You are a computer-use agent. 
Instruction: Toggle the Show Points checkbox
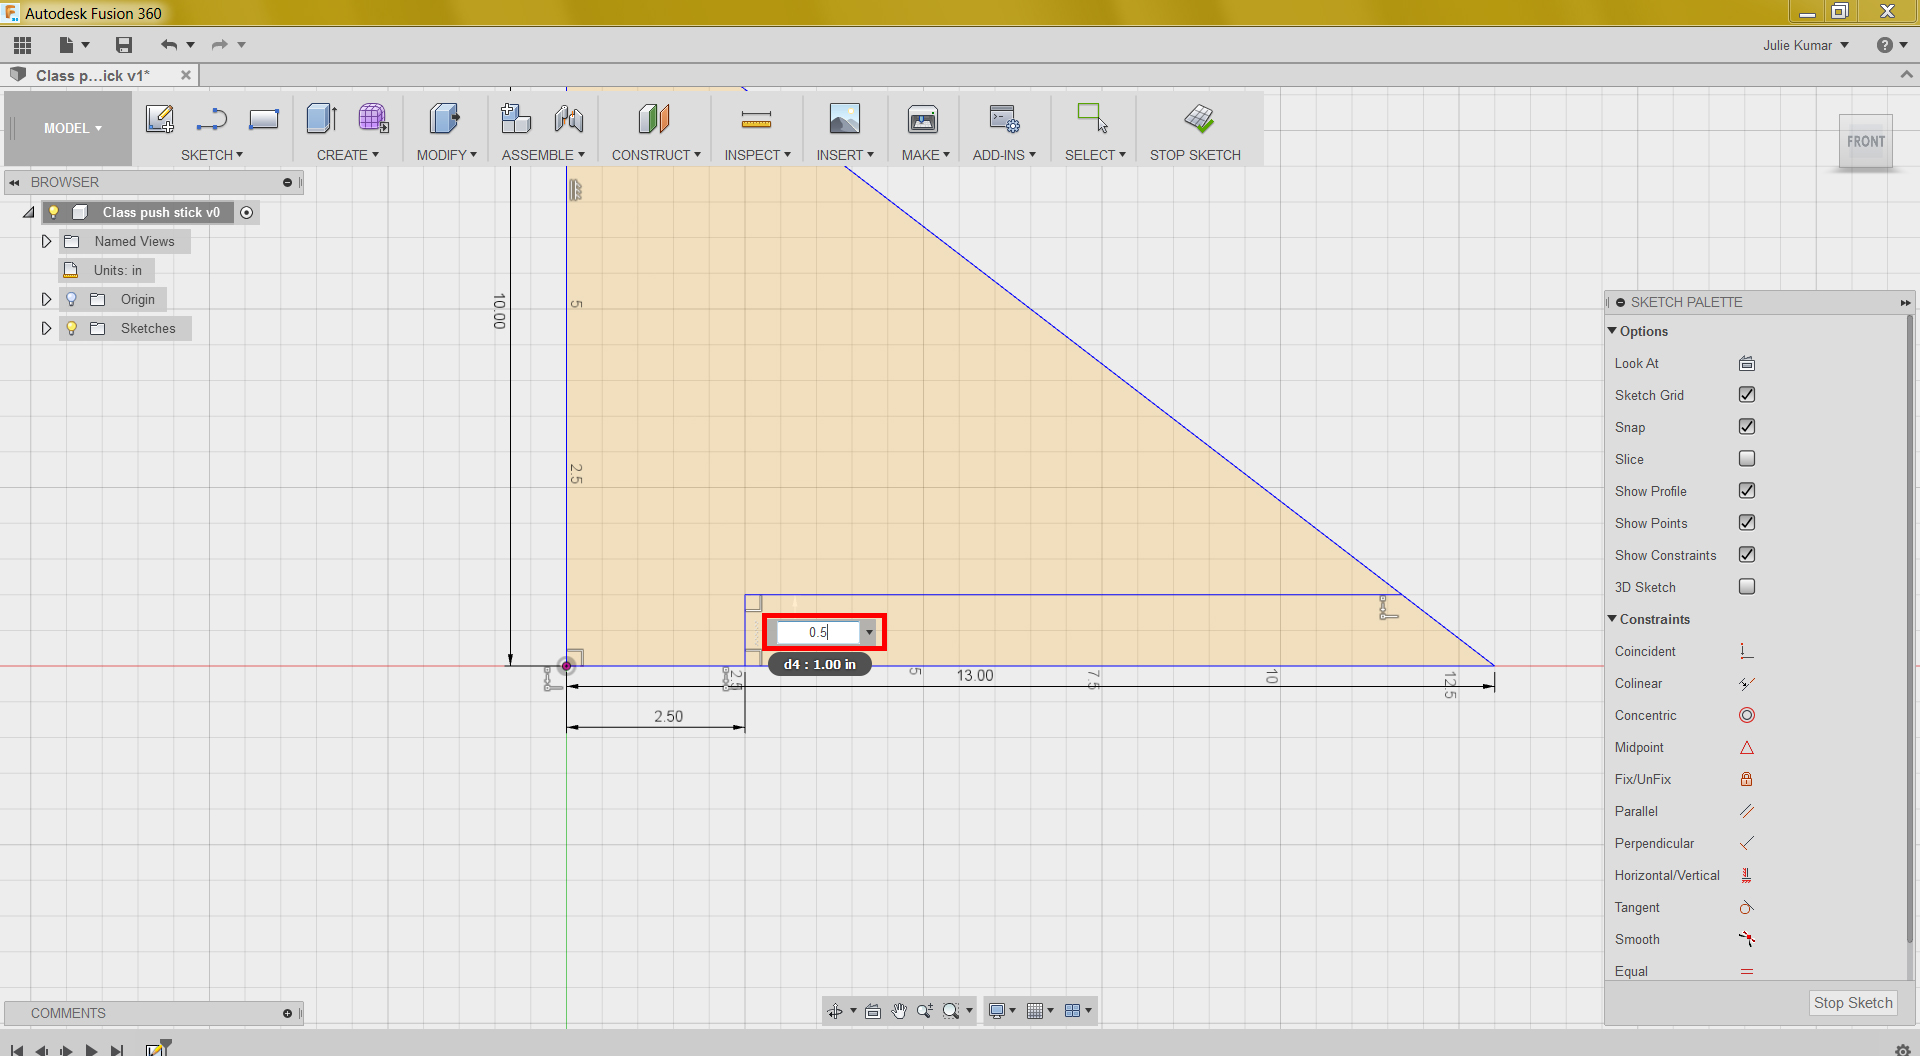click(x=1747, y=523)
